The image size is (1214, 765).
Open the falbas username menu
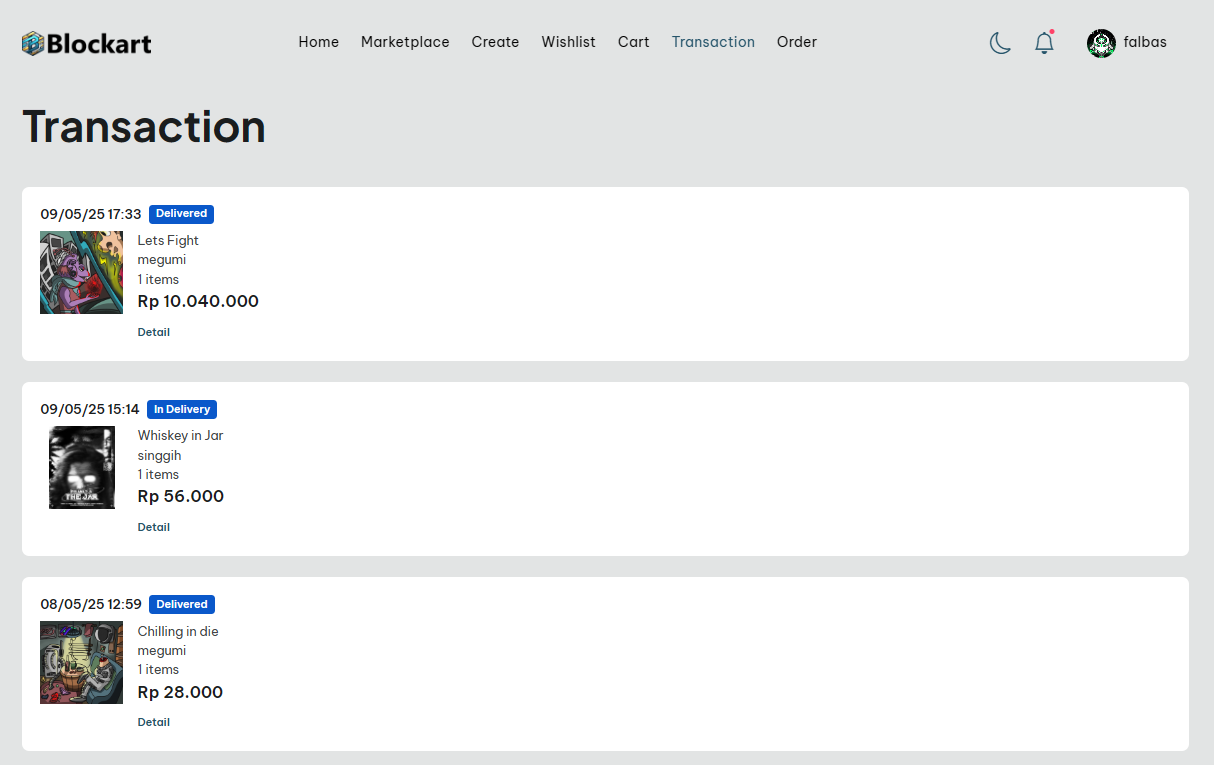click(1145, 42)
